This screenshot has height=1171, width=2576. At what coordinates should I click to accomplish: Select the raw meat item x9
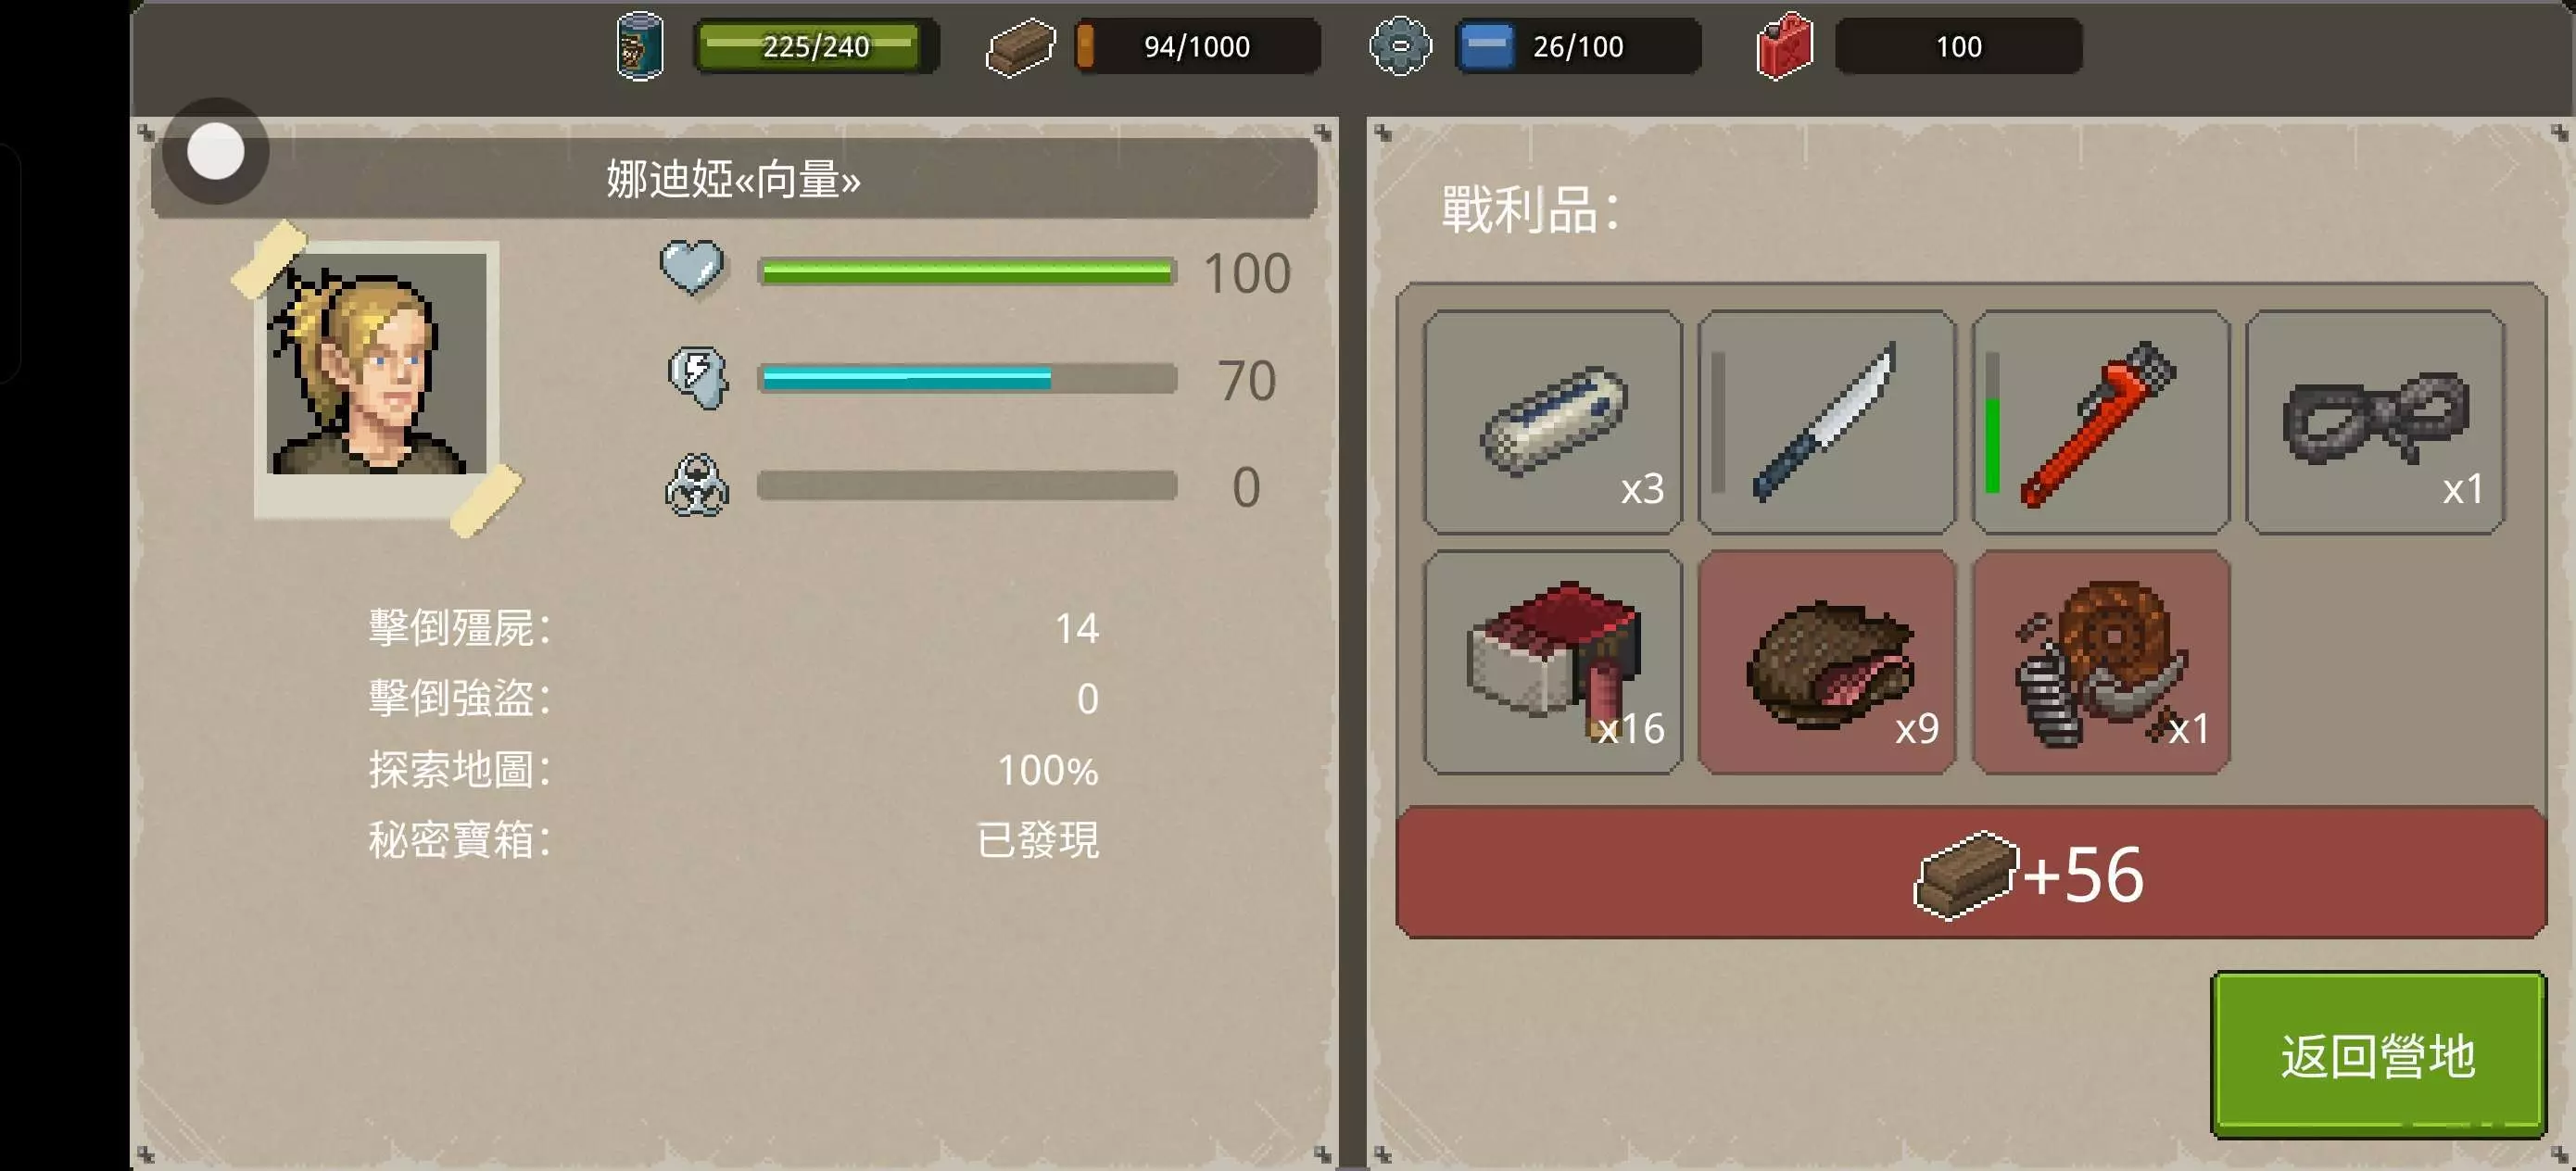coord(1827,662)
